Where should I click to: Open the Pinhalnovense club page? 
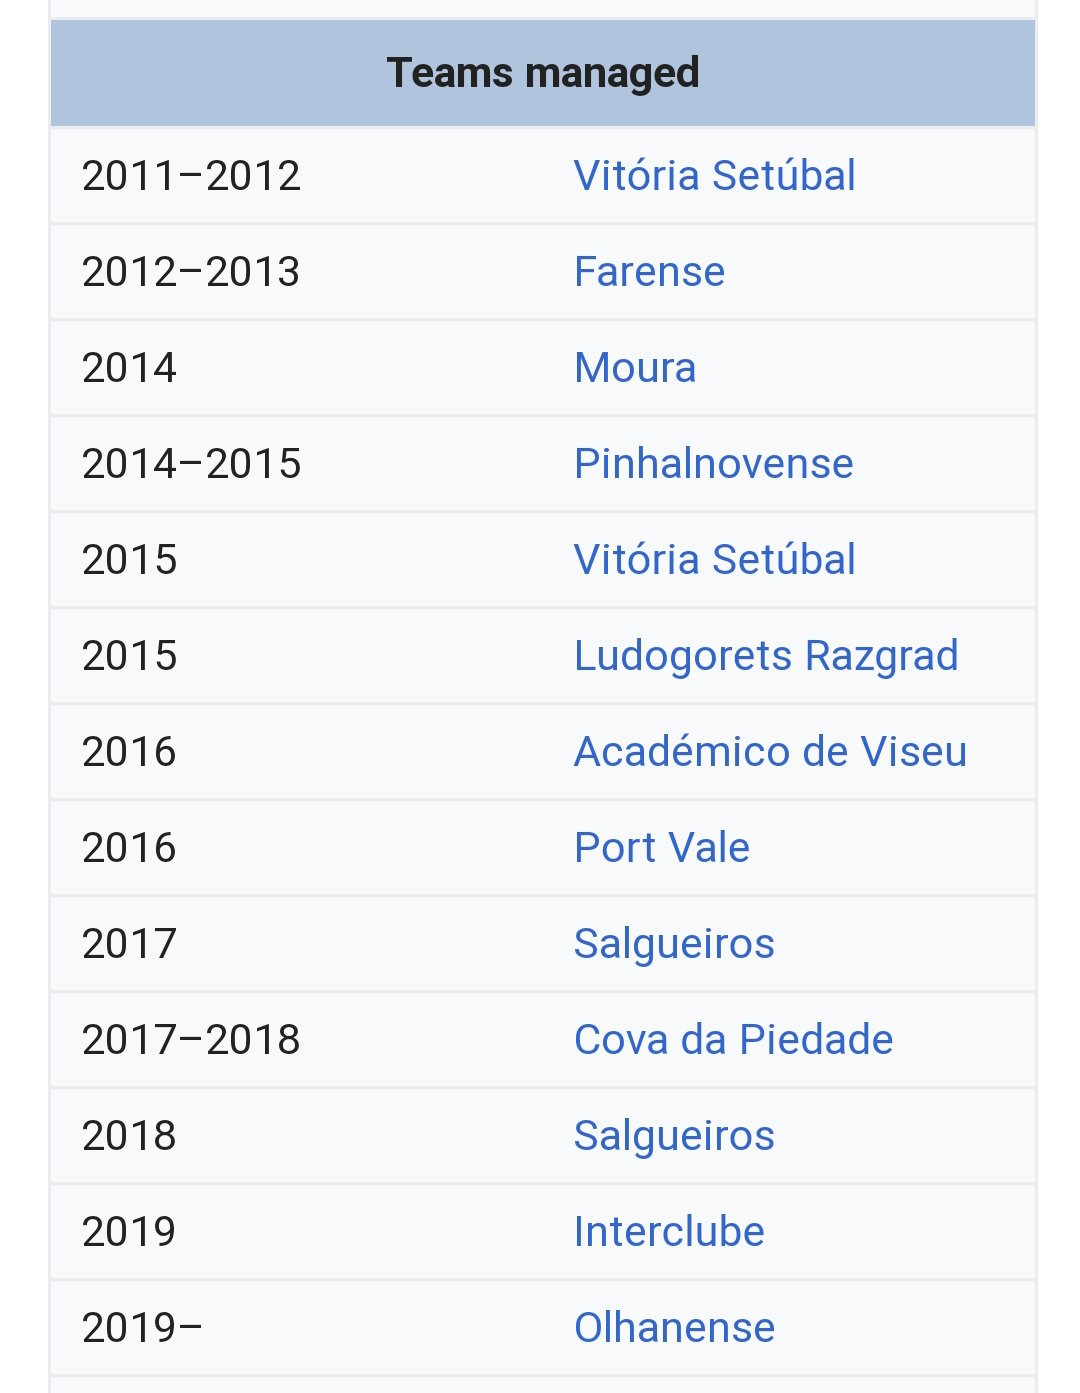pos(713,464)
